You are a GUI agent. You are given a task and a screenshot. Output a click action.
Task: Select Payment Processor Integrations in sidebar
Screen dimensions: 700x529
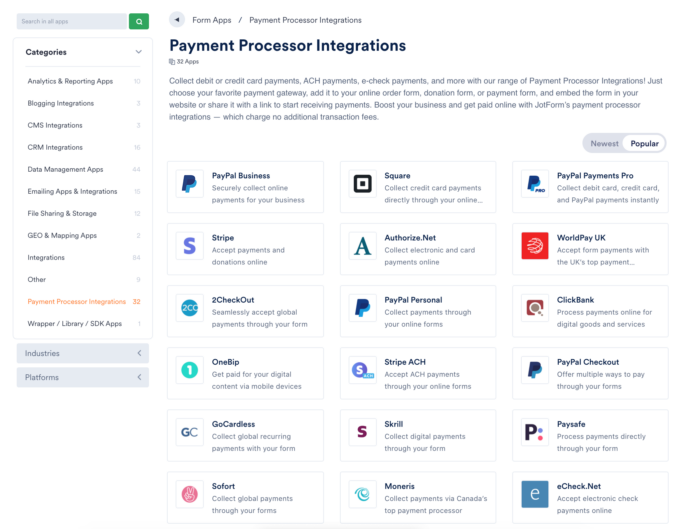coord(77,301)
